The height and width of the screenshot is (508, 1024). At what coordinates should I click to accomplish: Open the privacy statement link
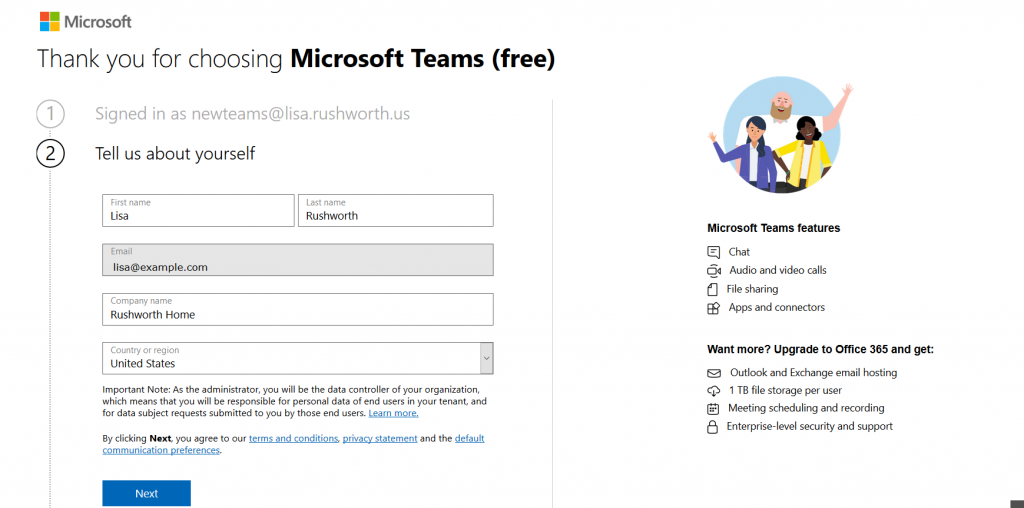(380, 439)
